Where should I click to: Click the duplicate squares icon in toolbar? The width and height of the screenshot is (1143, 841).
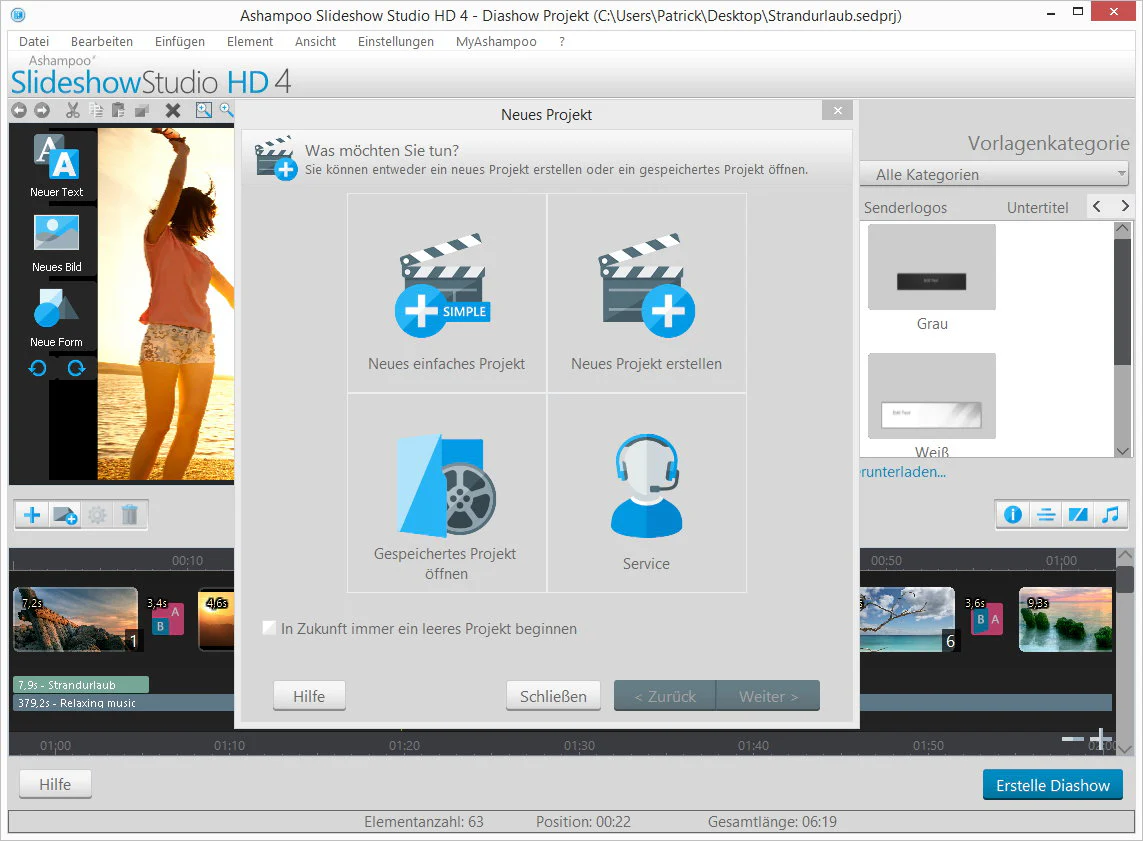[142, 110]
